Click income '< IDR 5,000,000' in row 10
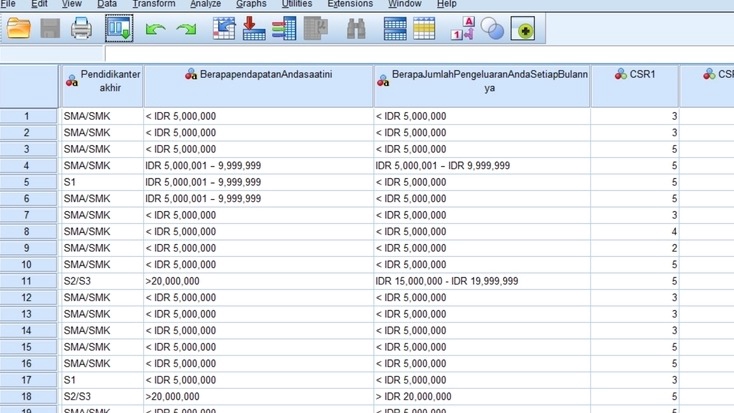This screenshot has height=413, width=734. 258,265
